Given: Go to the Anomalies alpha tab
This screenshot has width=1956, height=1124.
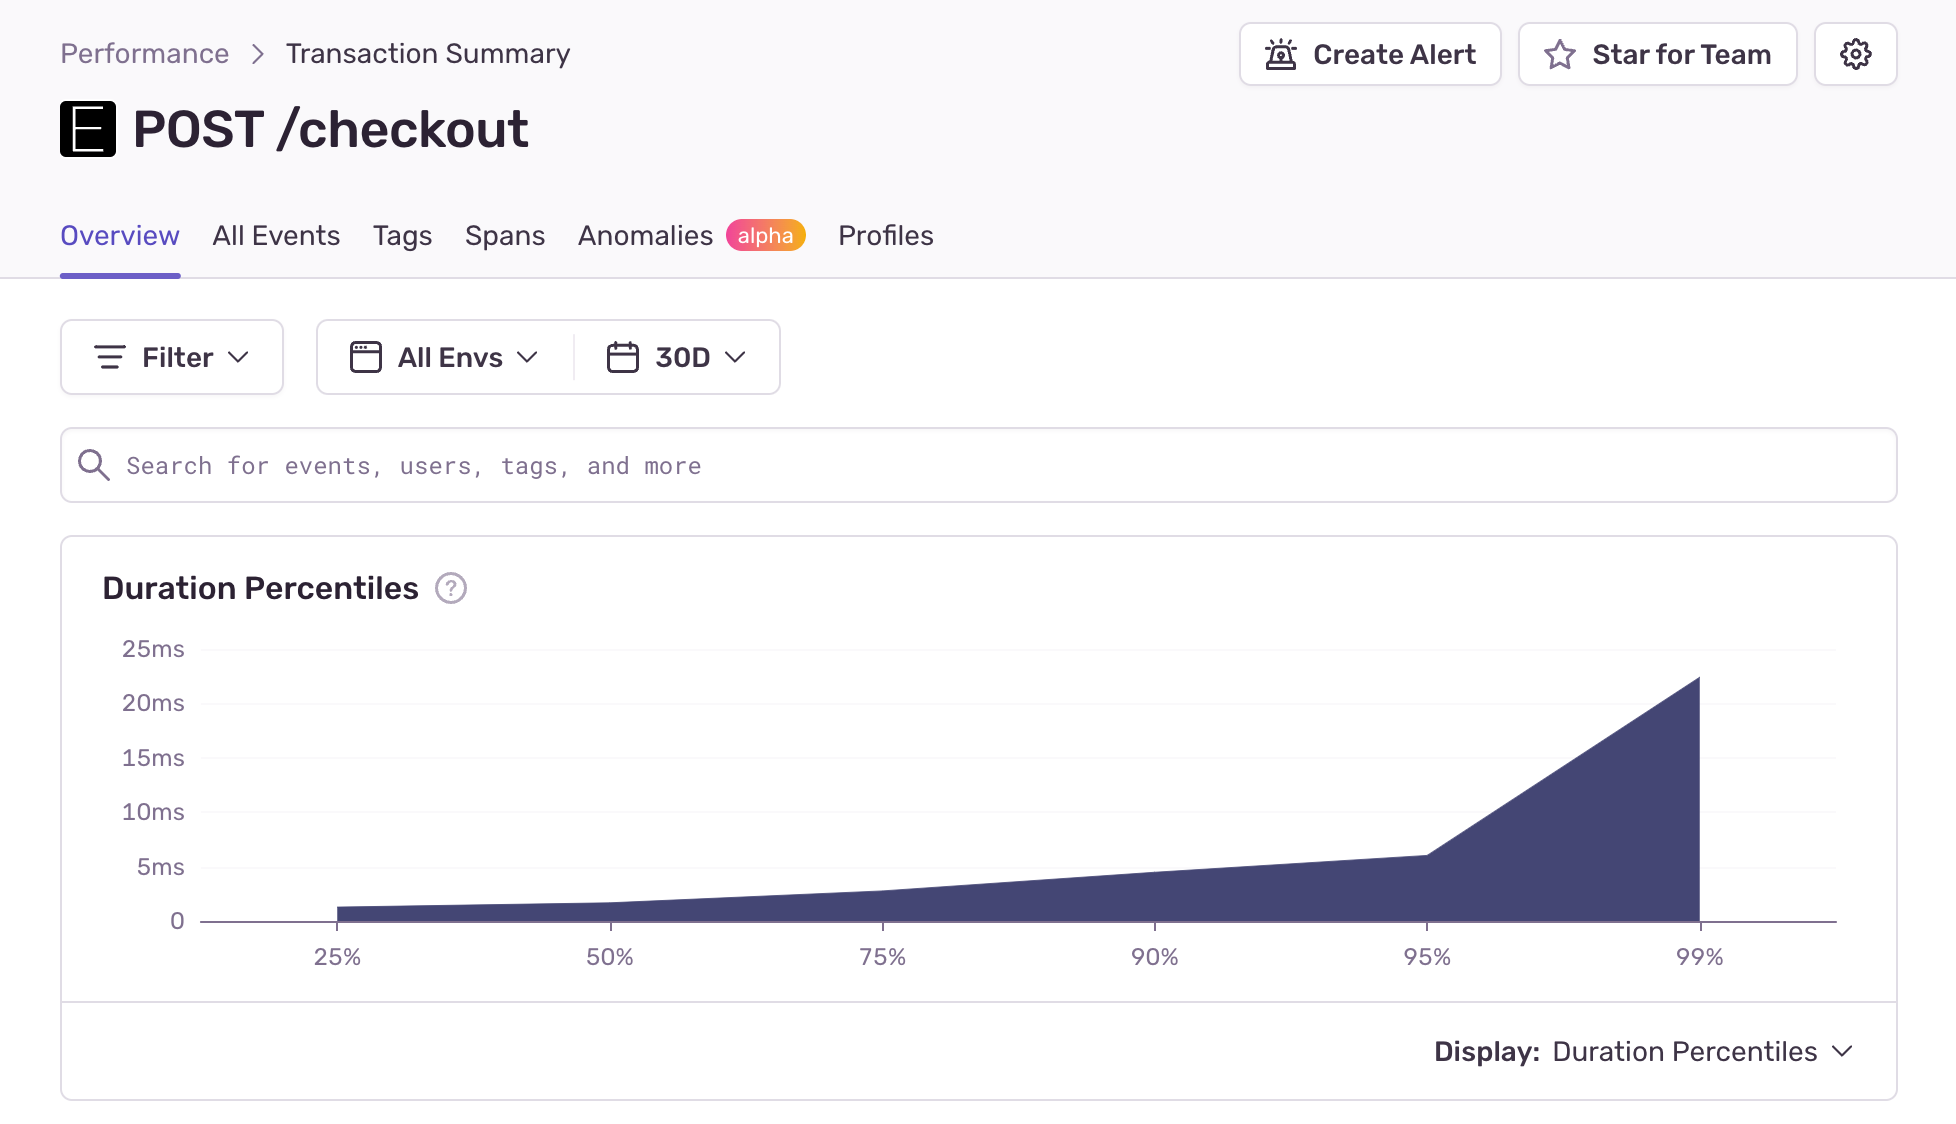Looking at the screenshot, I should tap(645, 236).
